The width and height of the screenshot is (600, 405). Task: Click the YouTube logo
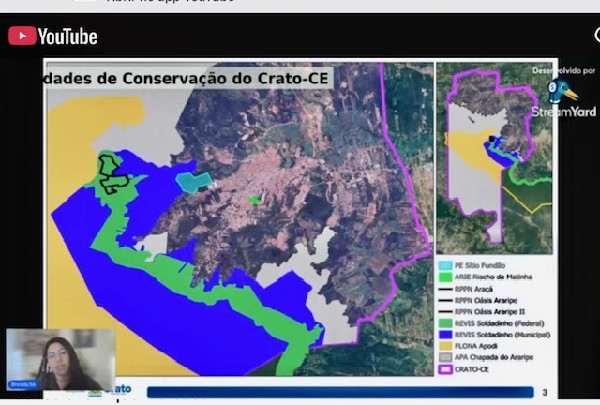53,37
